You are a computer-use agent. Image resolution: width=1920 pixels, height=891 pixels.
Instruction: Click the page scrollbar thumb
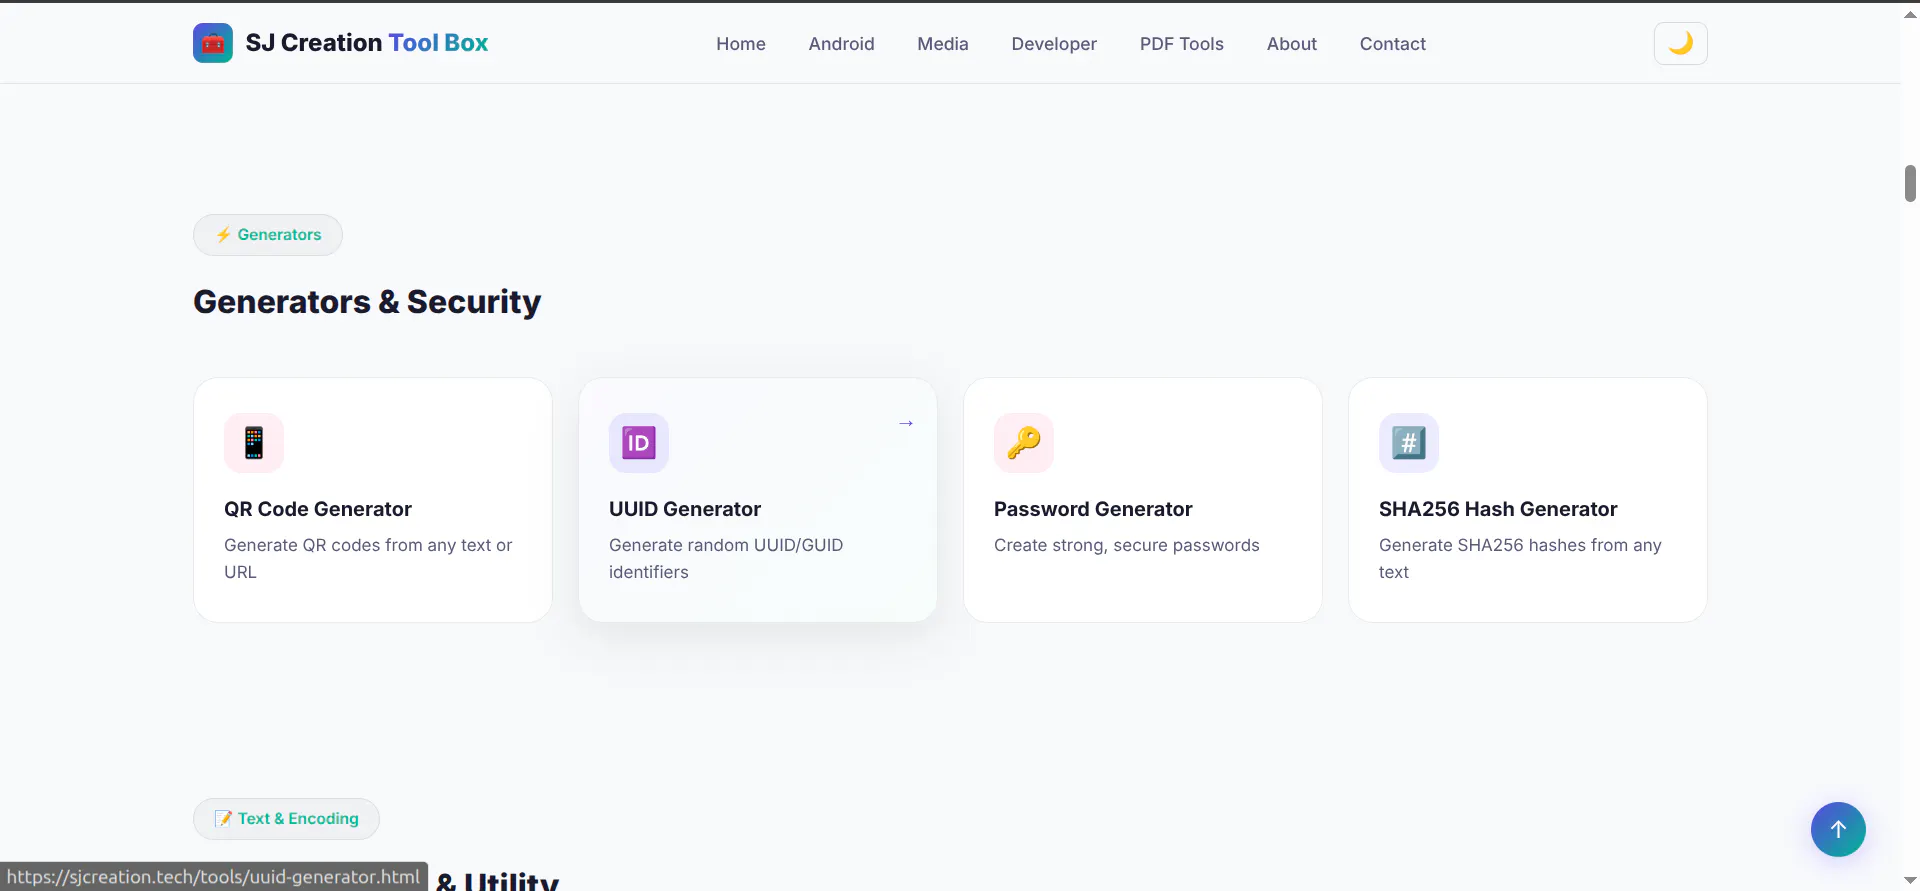tap(1910, 184)
